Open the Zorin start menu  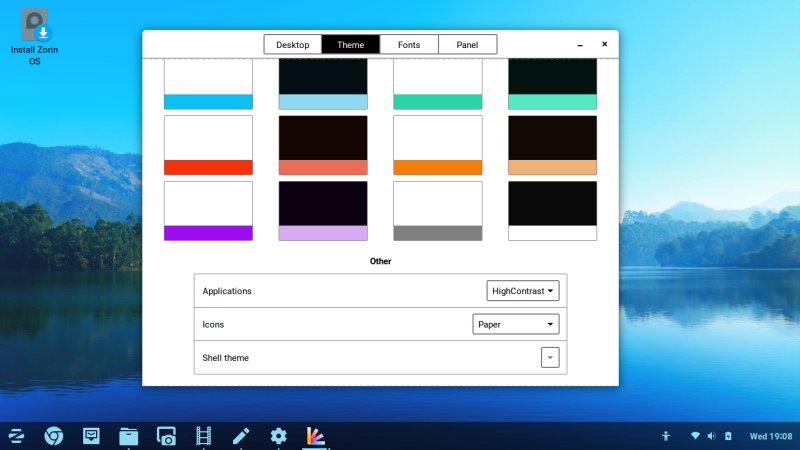[16, 436]
